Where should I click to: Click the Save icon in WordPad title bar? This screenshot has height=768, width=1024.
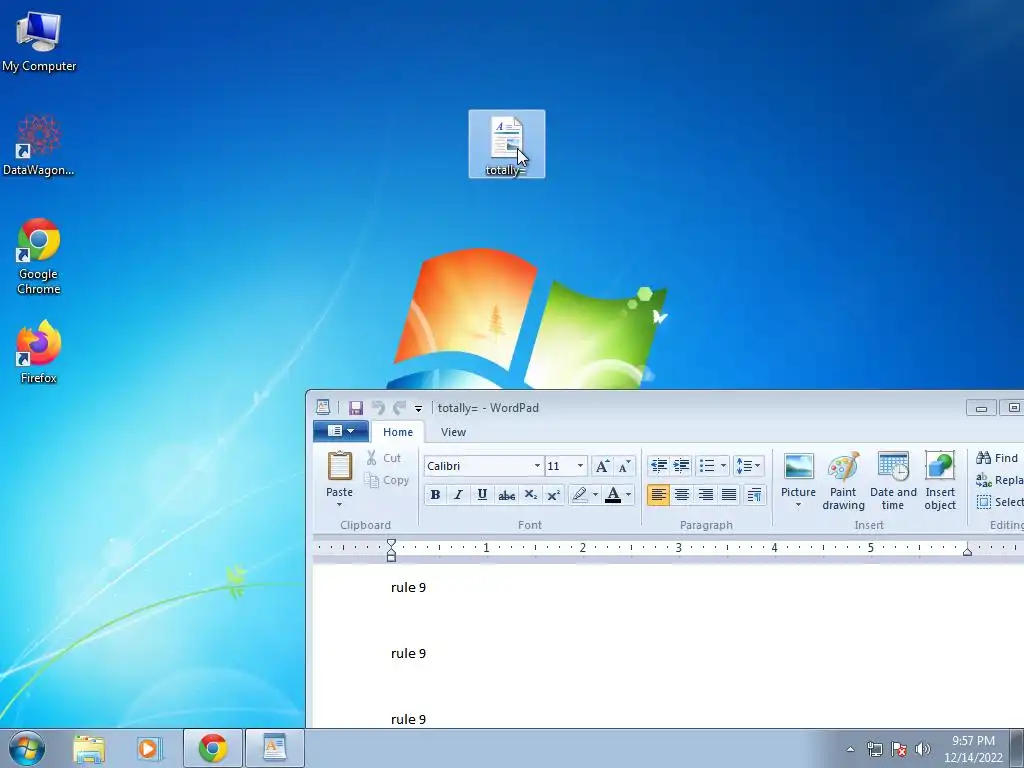point(356,408)
